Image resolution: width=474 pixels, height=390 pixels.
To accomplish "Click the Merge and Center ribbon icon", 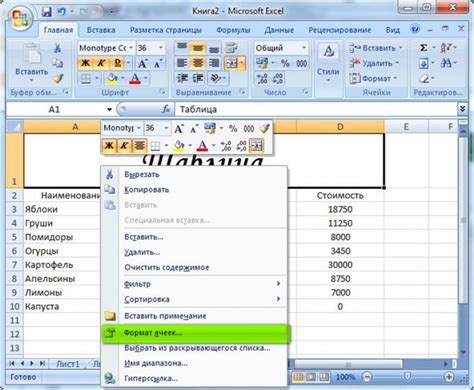I will 232,63.
